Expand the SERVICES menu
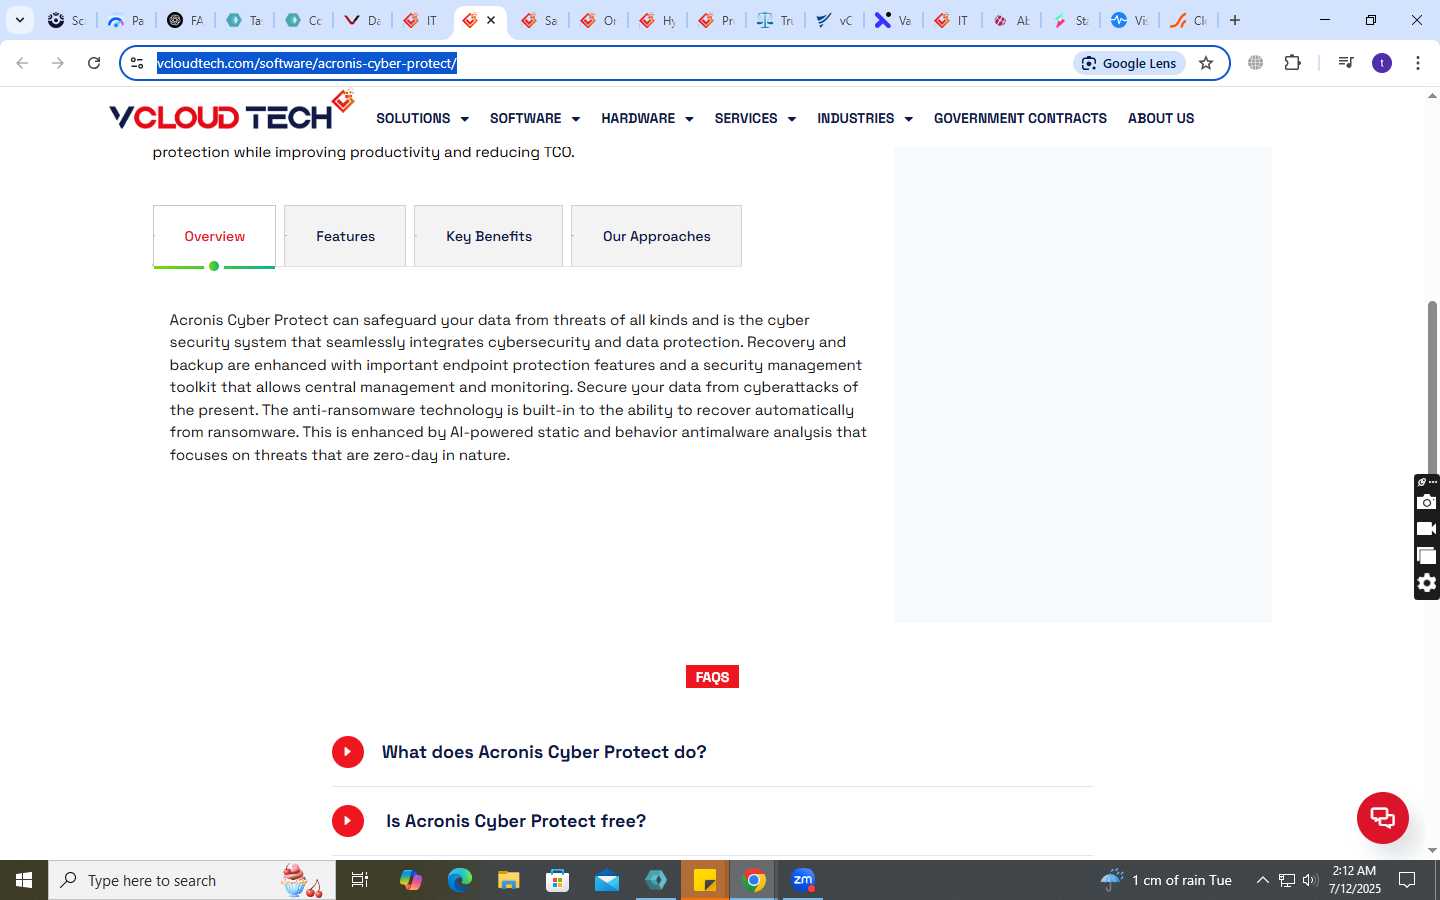The width and height of the screenshot is (1440, 900). click(755, 118)
